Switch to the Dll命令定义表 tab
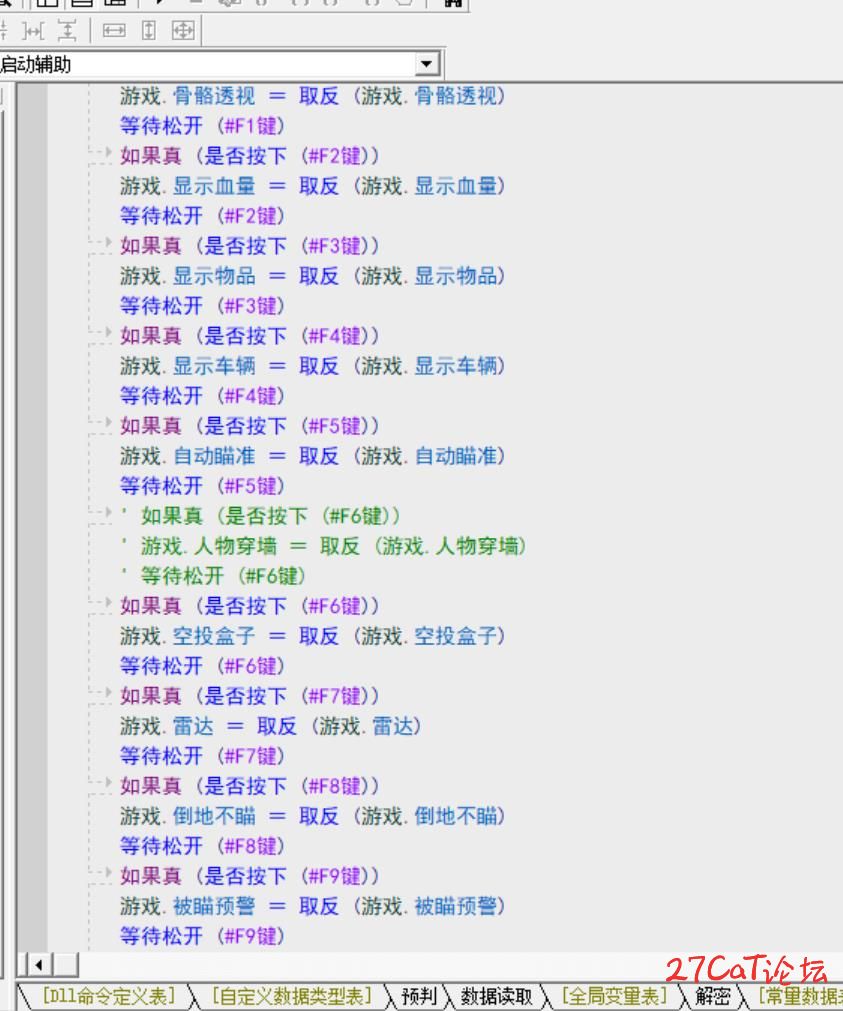This screenshot has height=1011, width=843. (x=108, y=996)
